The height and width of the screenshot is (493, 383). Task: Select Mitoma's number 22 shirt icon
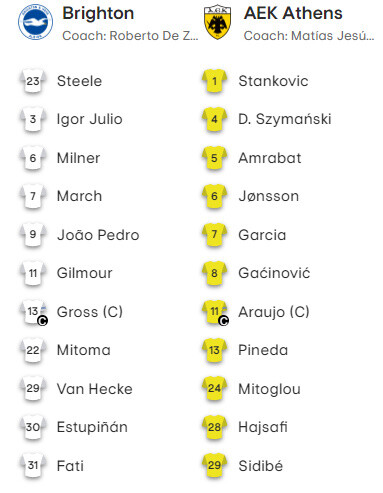33,350
